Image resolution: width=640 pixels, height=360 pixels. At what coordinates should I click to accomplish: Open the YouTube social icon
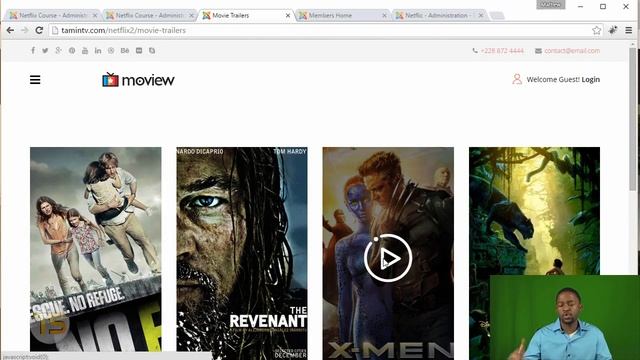click(x=85, y=51)
